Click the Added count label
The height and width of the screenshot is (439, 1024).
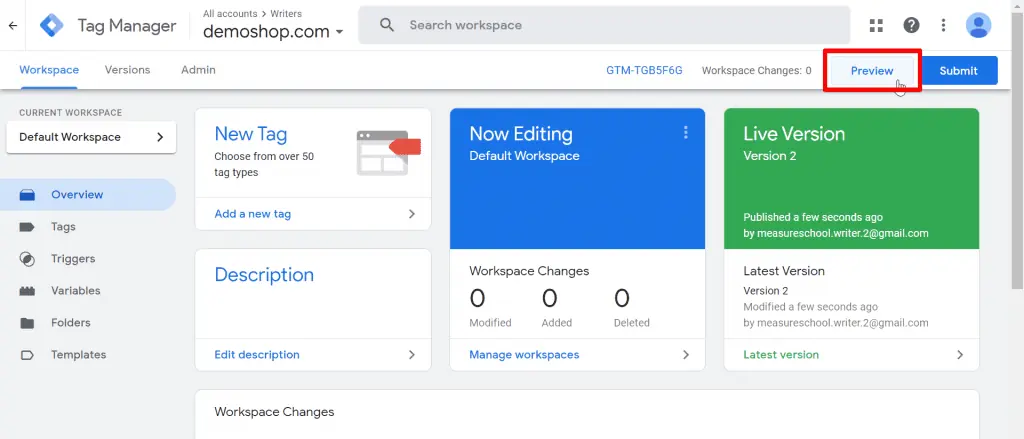click(556, 323)
